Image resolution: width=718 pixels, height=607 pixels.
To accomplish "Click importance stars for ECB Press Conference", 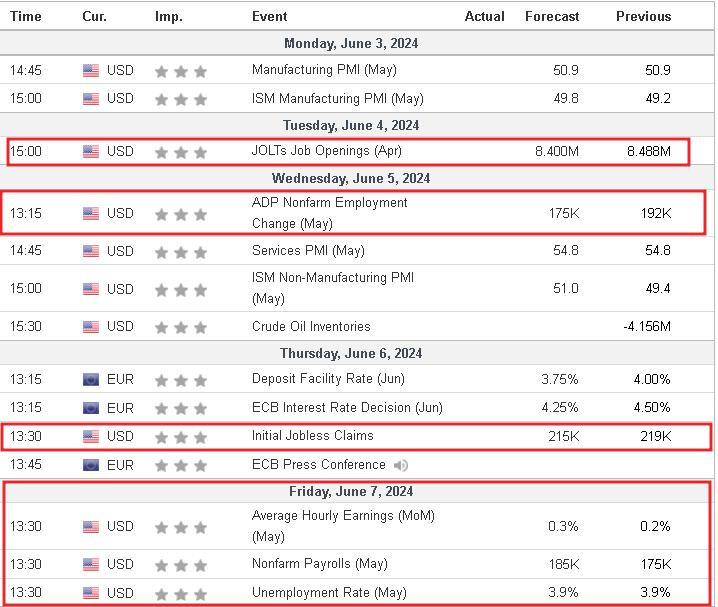I will pyautogui.click(x=181, y=466).
